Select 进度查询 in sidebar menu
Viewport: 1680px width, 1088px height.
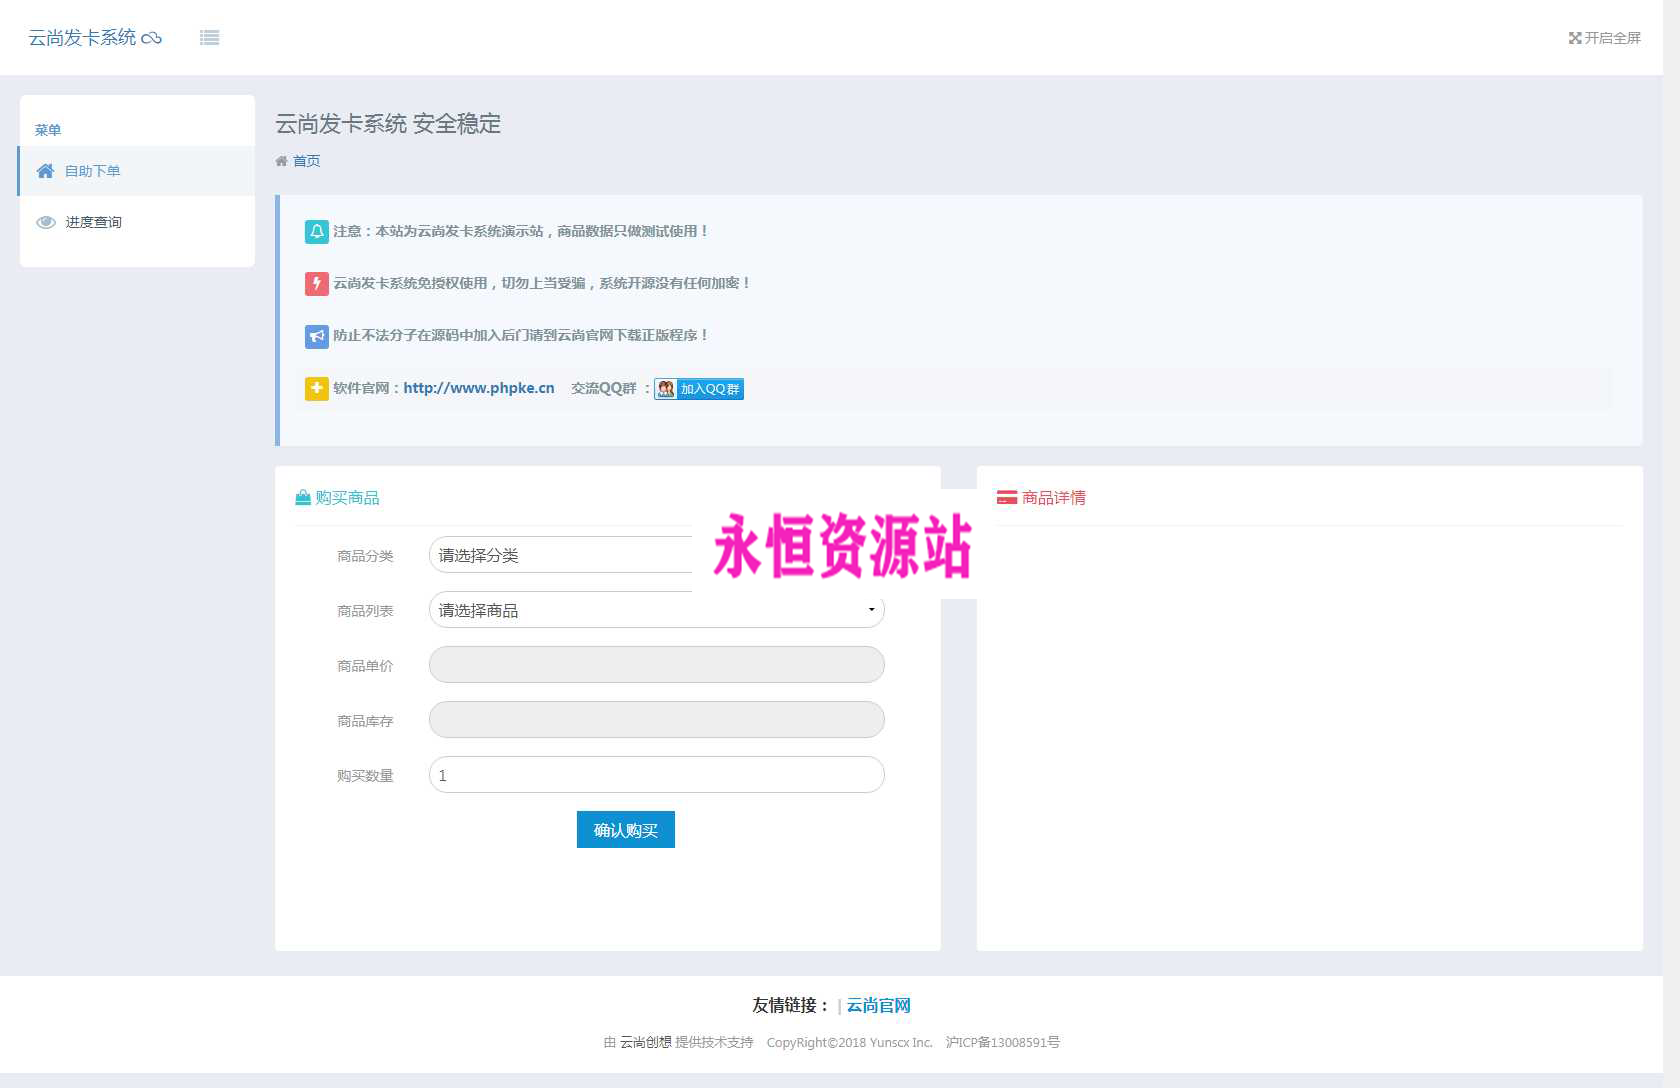[x=93, y=222]
